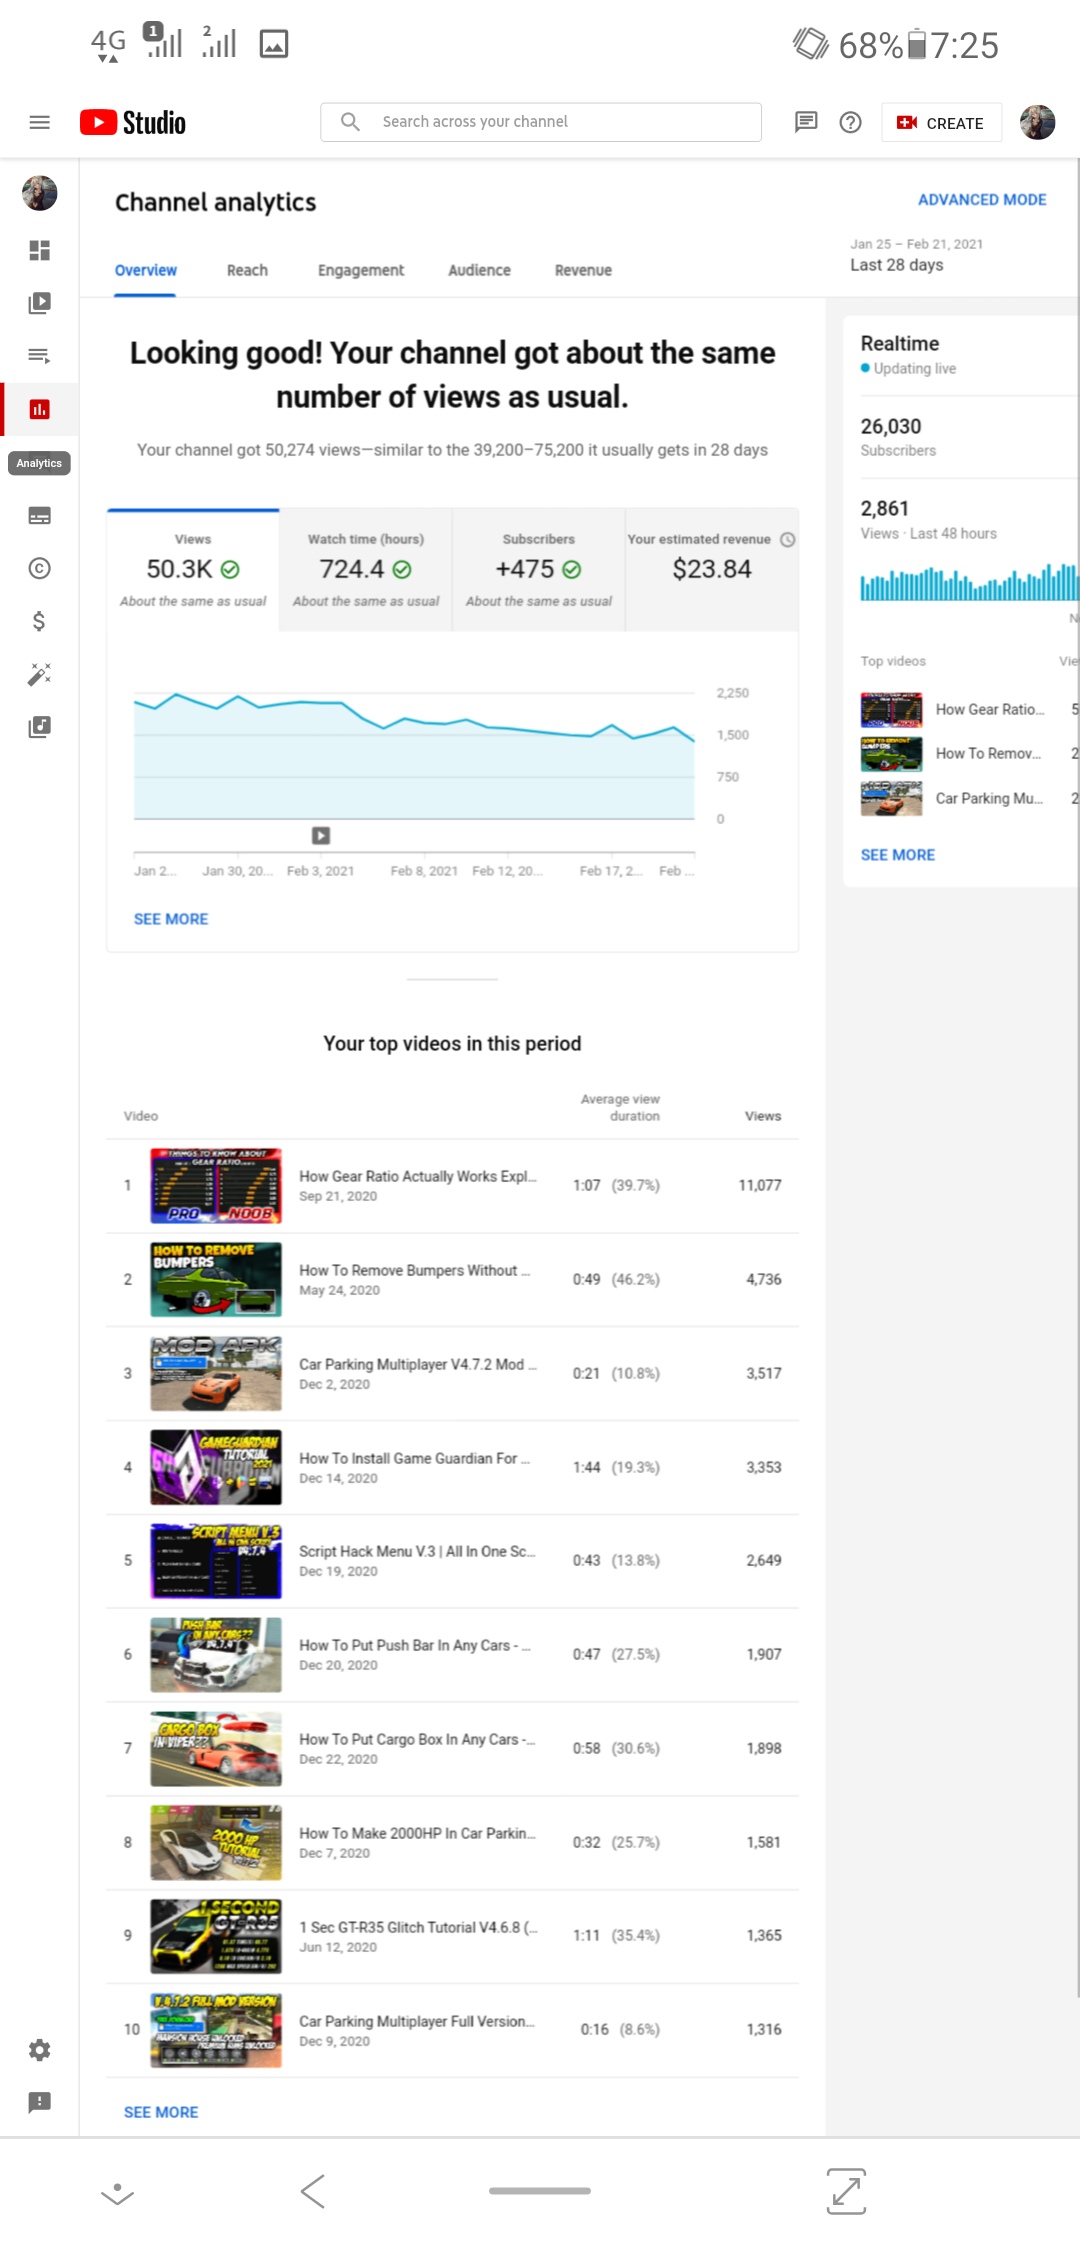1080x2246 pixels.
Task: Open Subtitles icon in sidebar
Action: (39, 516)
